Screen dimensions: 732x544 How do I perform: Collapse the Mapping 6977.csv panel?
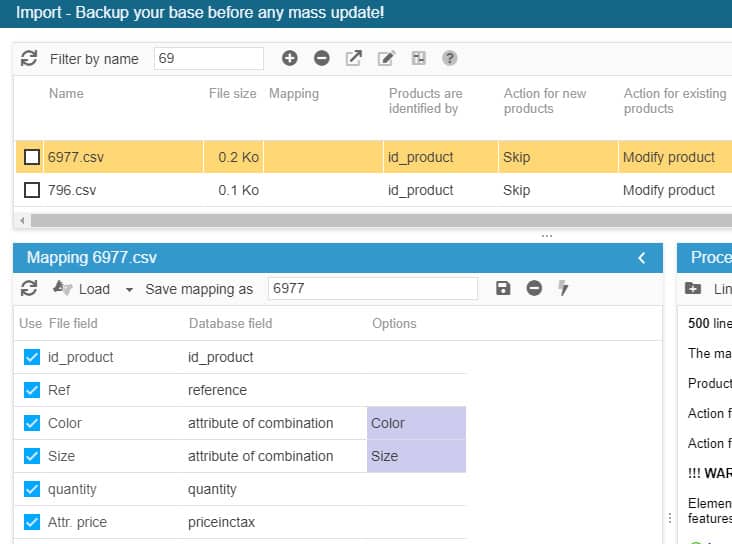click(x=642, y=258)
